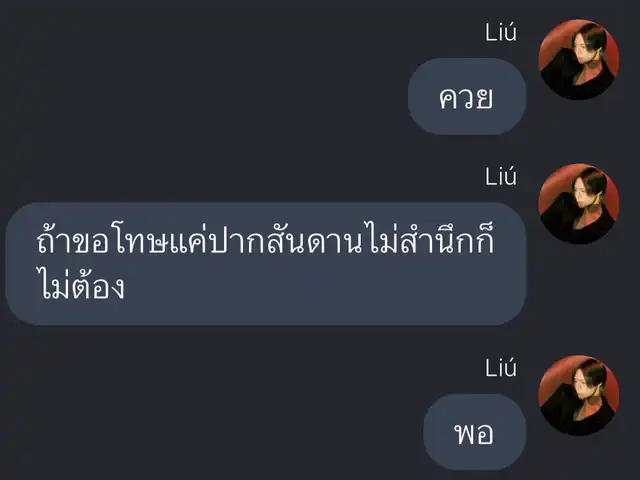Click empty chat background left of "ควย" bubble
The image size is (640, 480).
pyautogui.click(x=204, y=96)
